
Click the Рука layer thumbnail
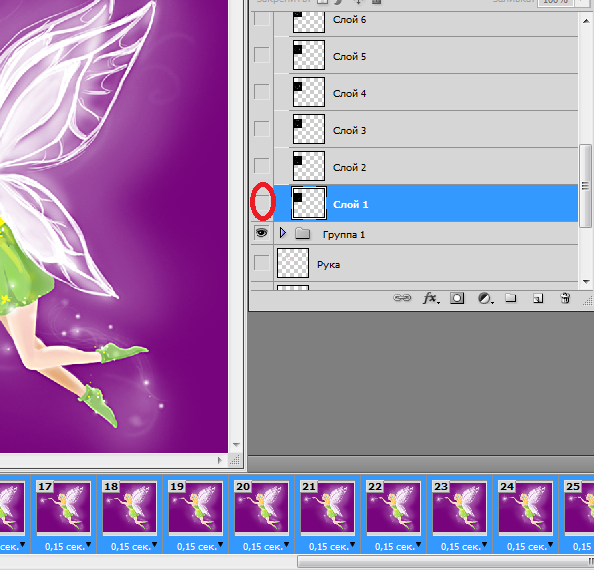tap(293, 263)
